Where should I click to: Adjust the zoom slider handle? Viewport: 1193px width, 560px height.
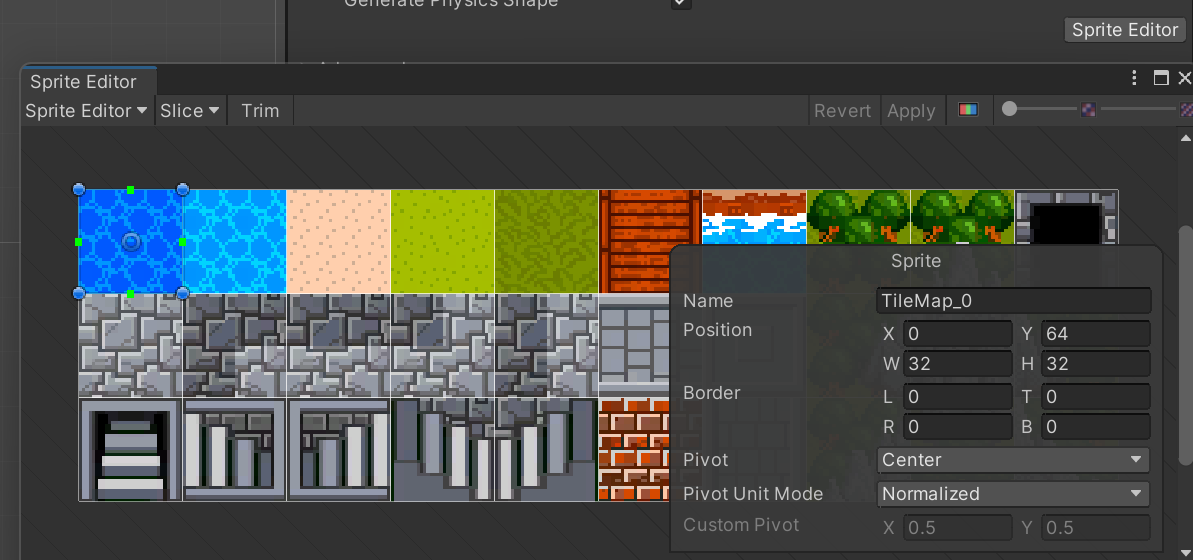tap(1010, 109)
